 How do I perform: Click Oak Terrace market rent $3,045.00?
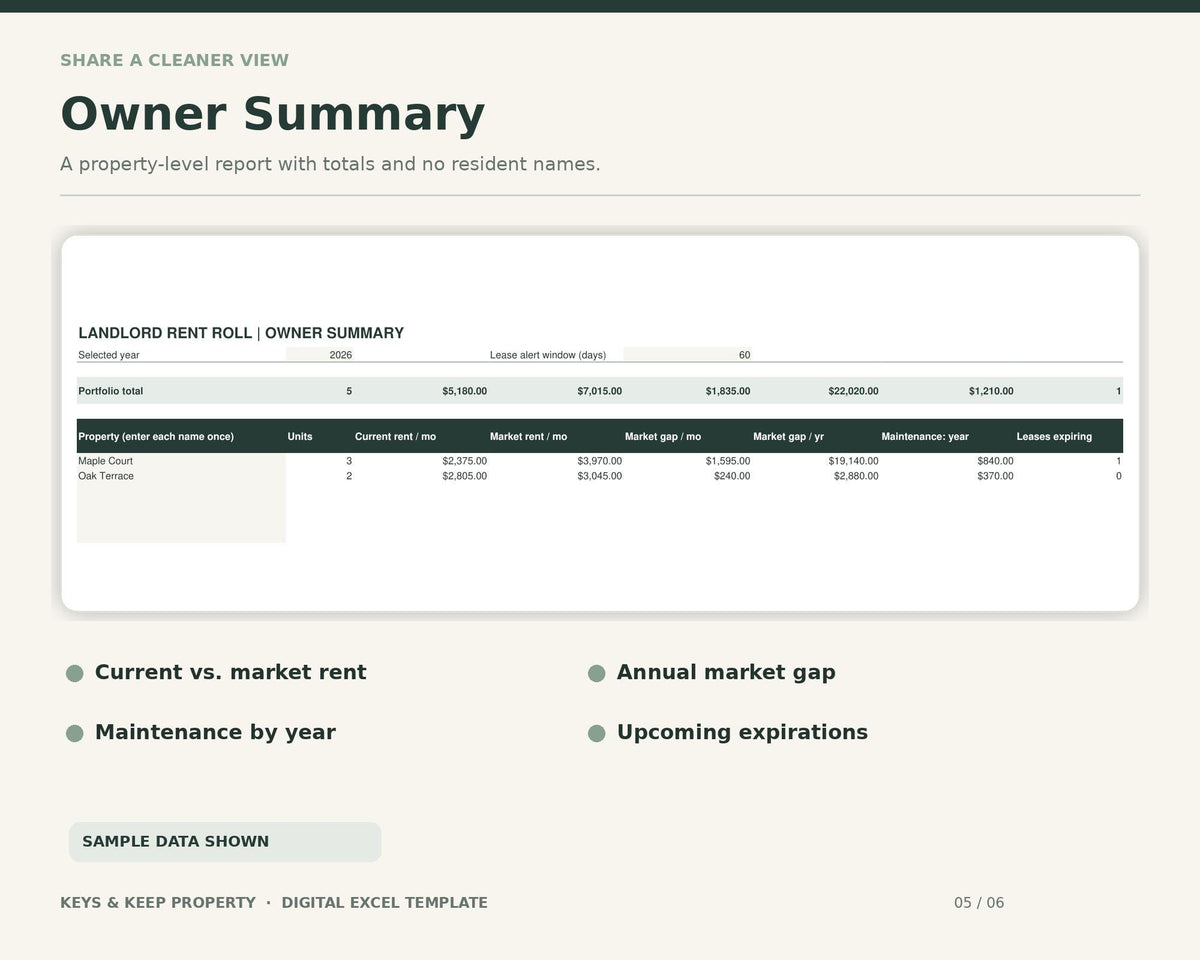pos(599,476)
